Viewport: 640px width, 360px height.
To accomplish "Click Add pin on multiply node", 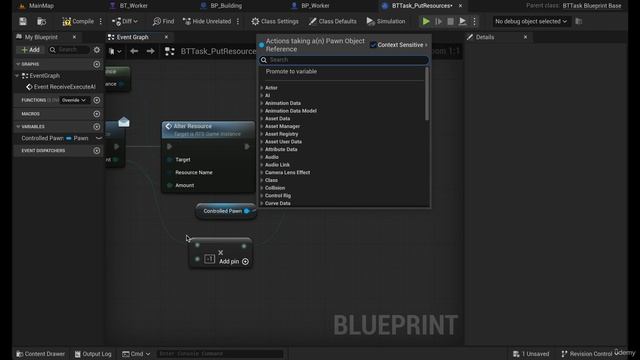I will pos(234,262).
